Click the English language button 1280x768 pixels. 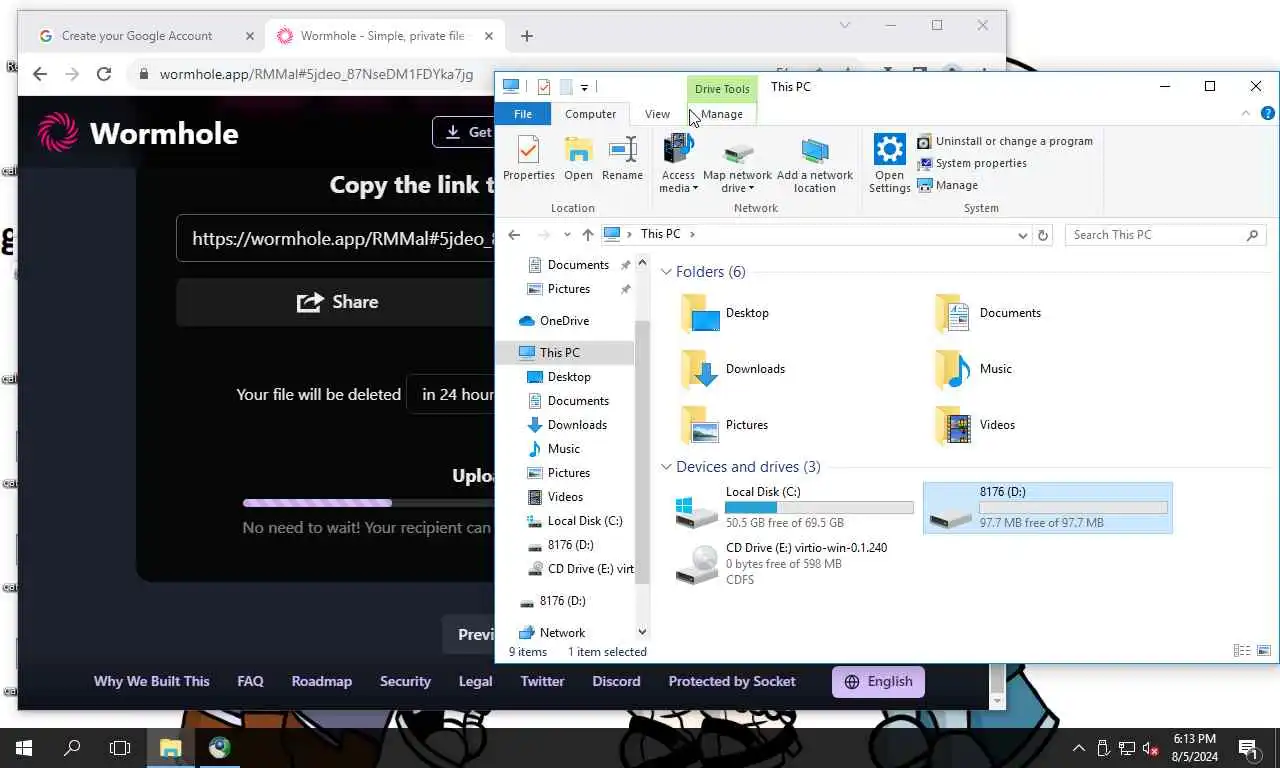(878, 682)
